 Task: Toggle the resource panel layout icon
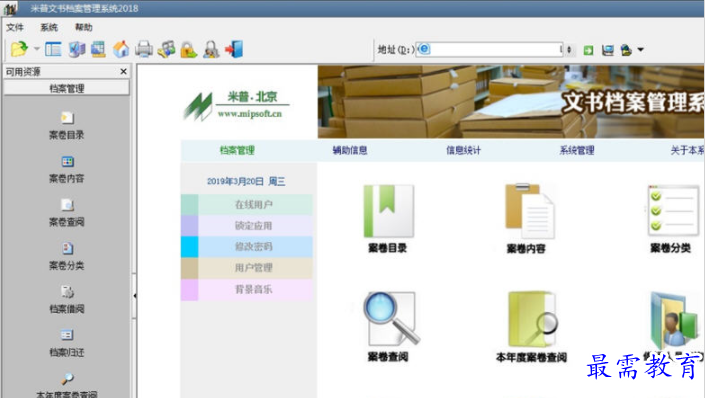[53, 49]
